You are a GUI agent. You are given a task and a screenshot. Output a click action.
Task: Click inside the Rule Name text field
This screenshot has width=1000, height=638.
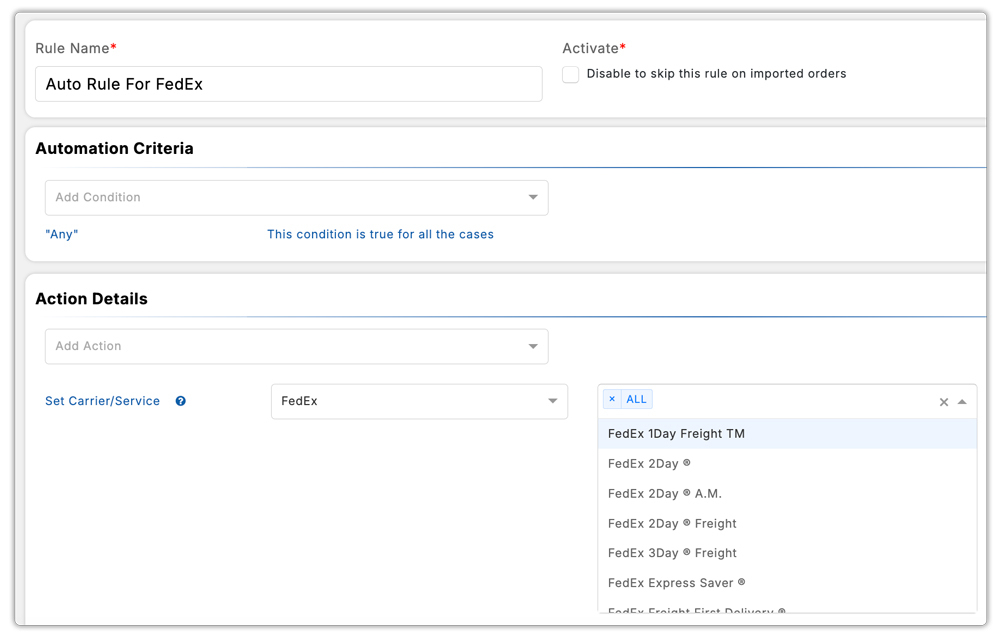(x=290, y=84)
